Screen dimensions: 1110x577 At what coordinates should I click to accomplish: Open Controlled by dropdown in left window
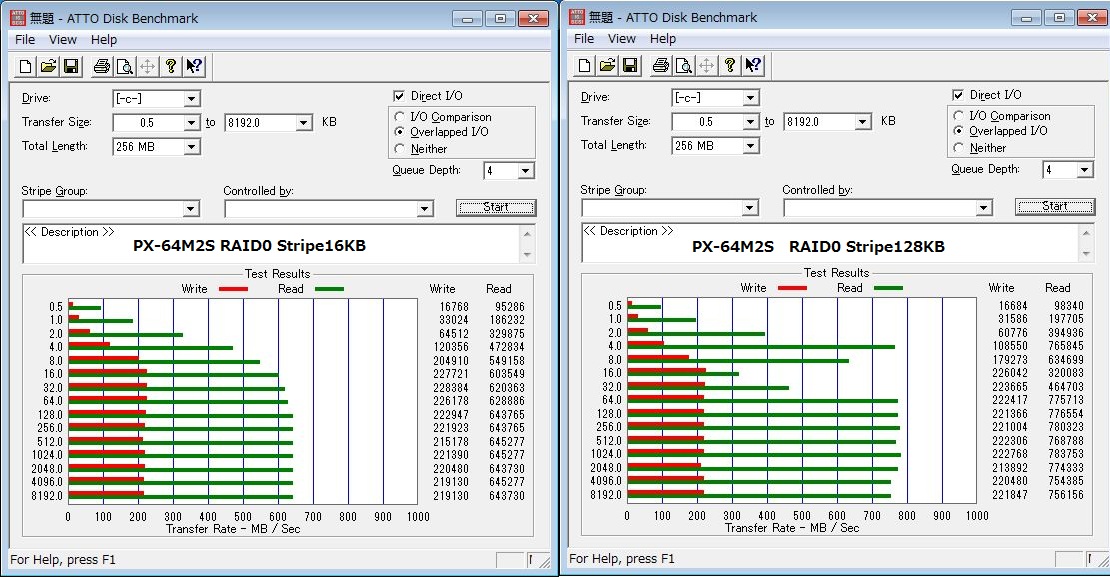pyautogui.click(x=425, y=209)
